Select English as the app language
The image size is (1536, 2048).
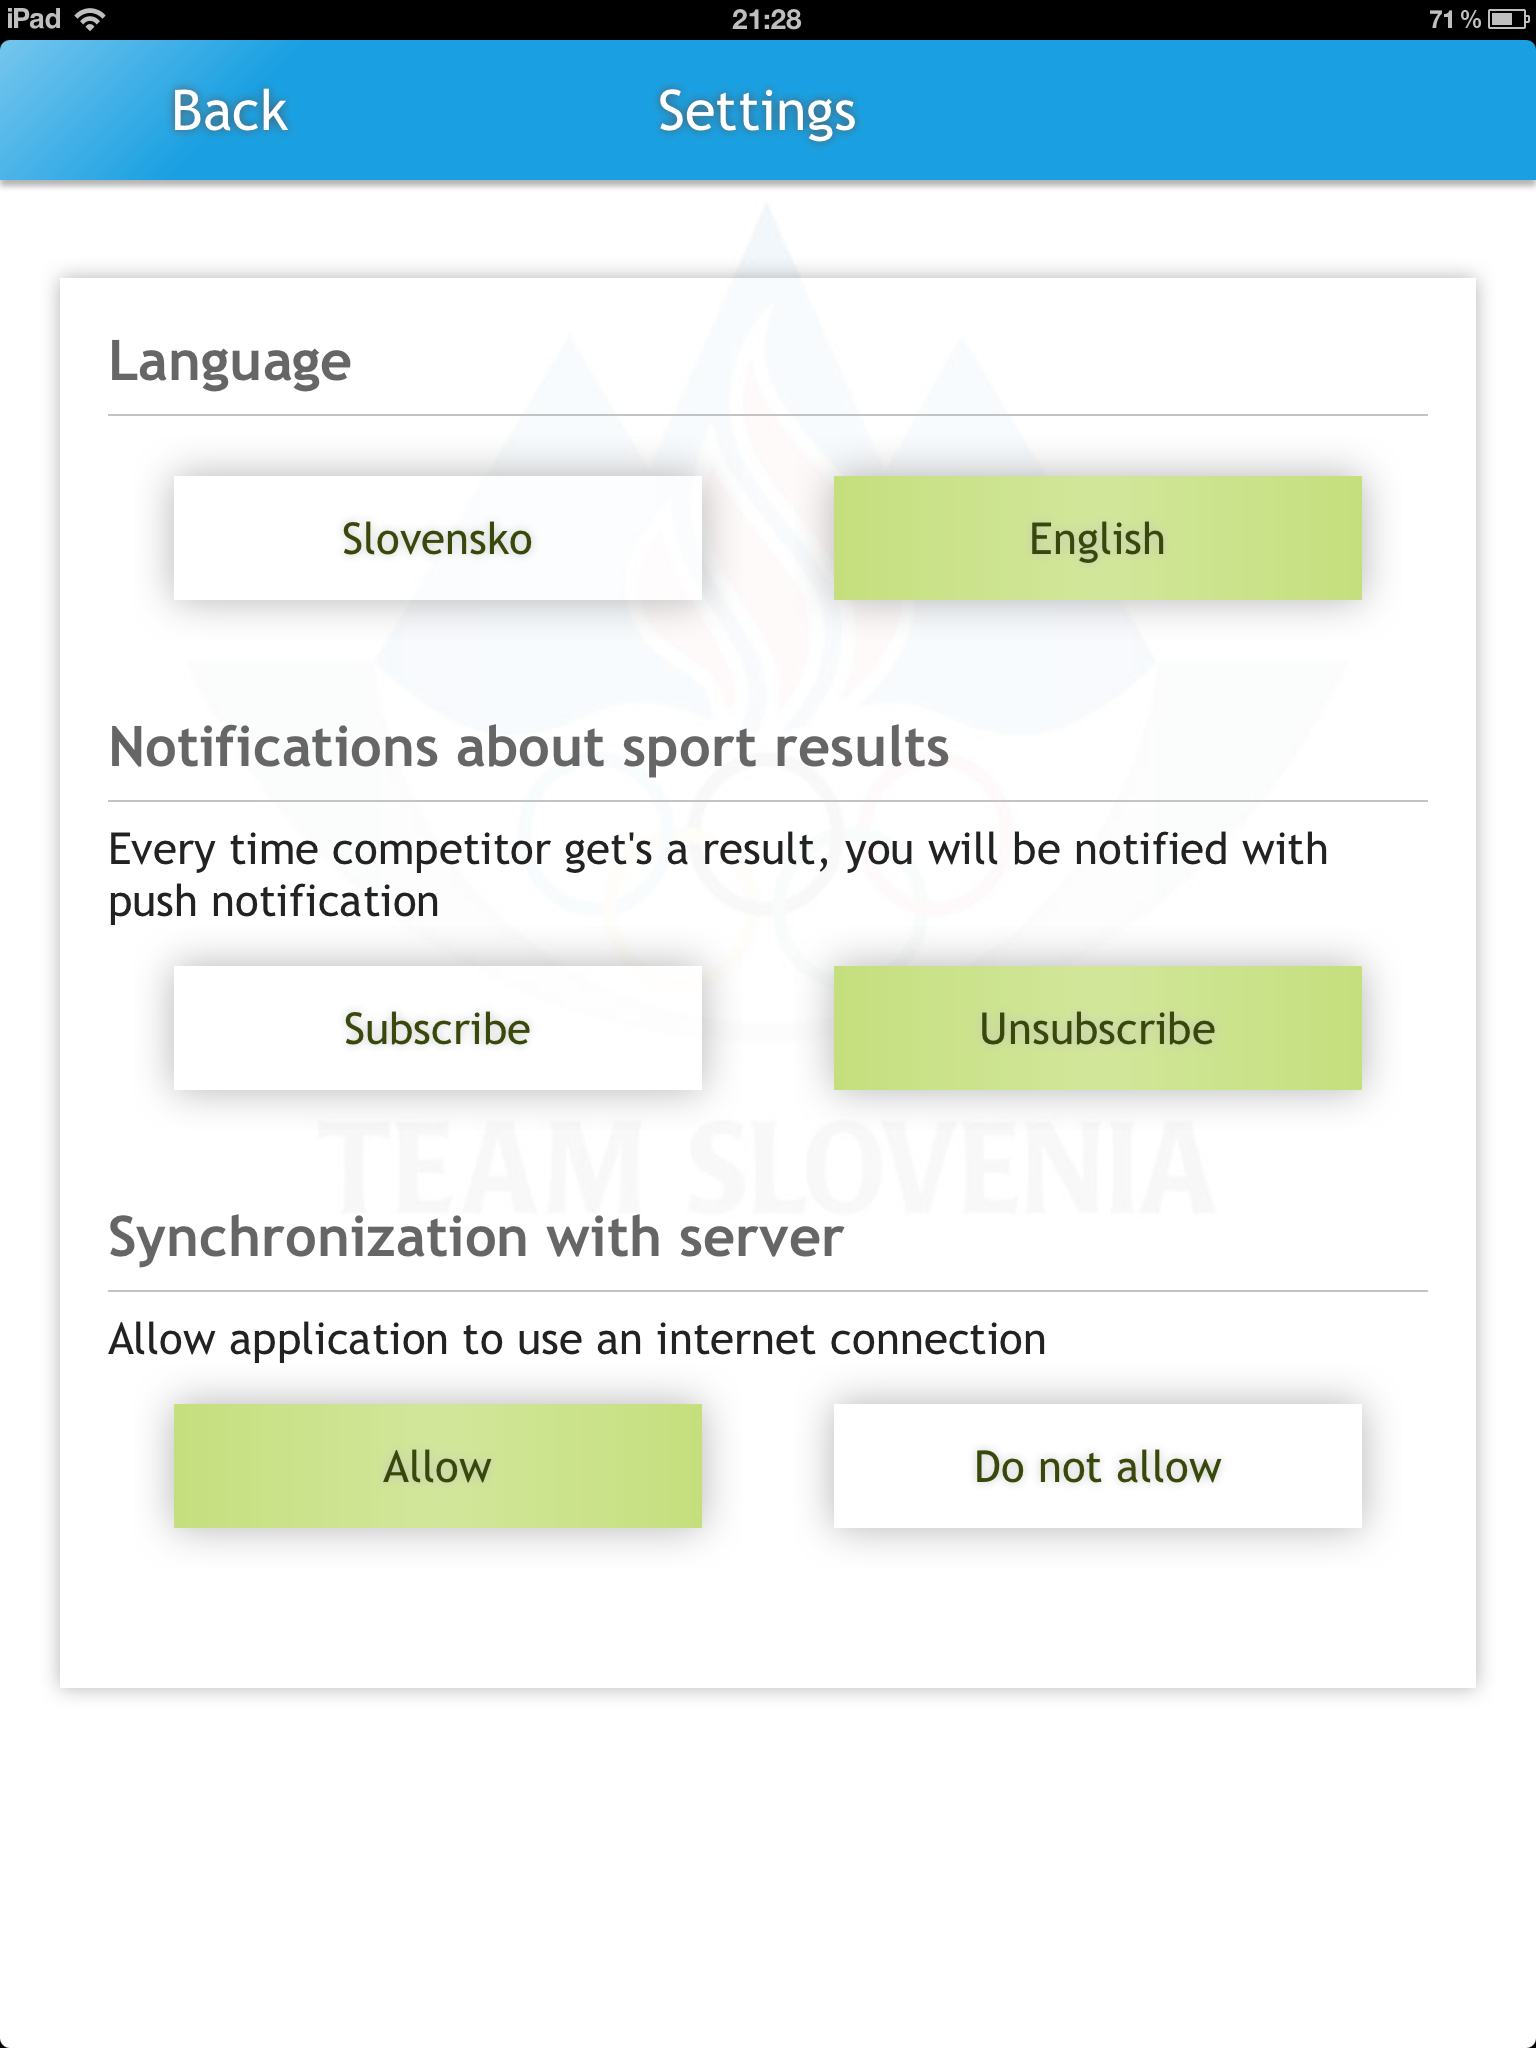1098,538
